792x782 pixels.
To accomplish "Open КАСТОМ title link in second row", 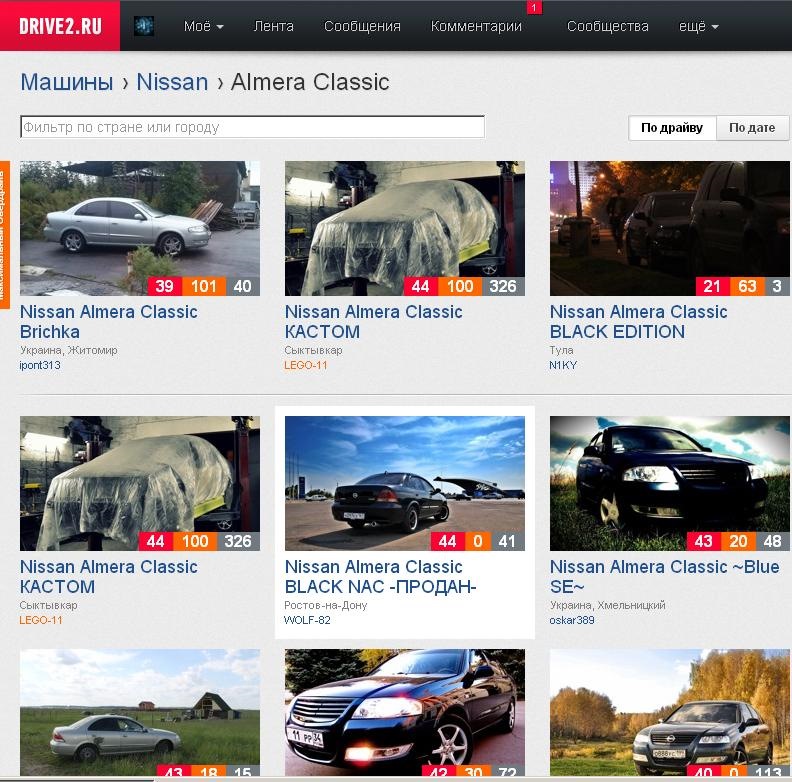I will (x=109, y=577).
